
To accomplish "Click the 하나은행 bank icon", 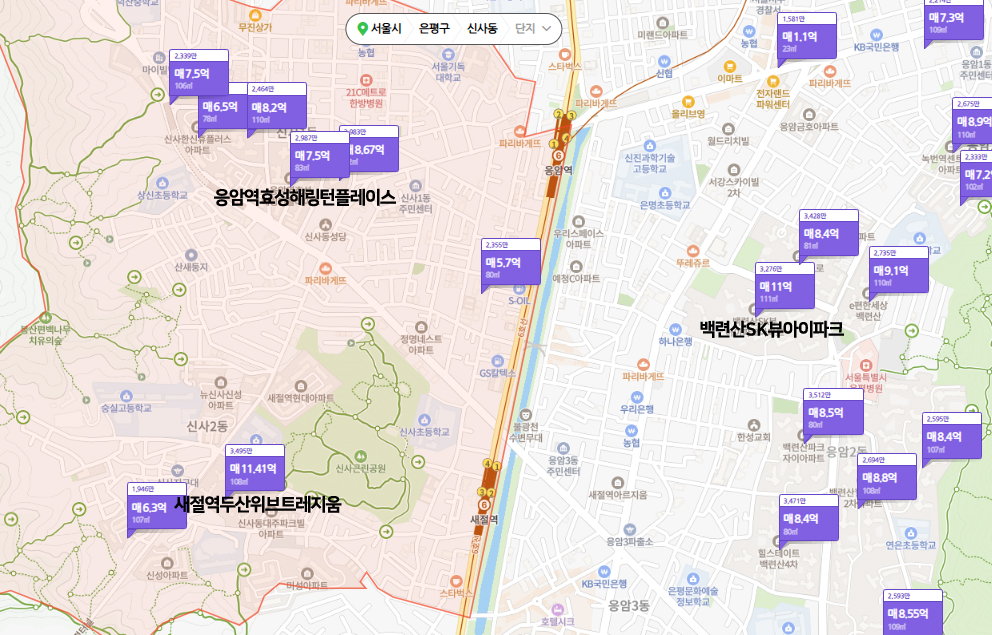I will pos(675,330).
